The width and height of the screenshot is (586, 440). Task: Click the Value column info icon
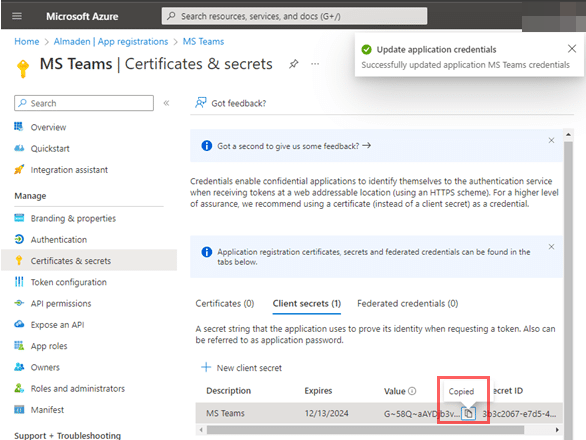click(x=412, y=391)
